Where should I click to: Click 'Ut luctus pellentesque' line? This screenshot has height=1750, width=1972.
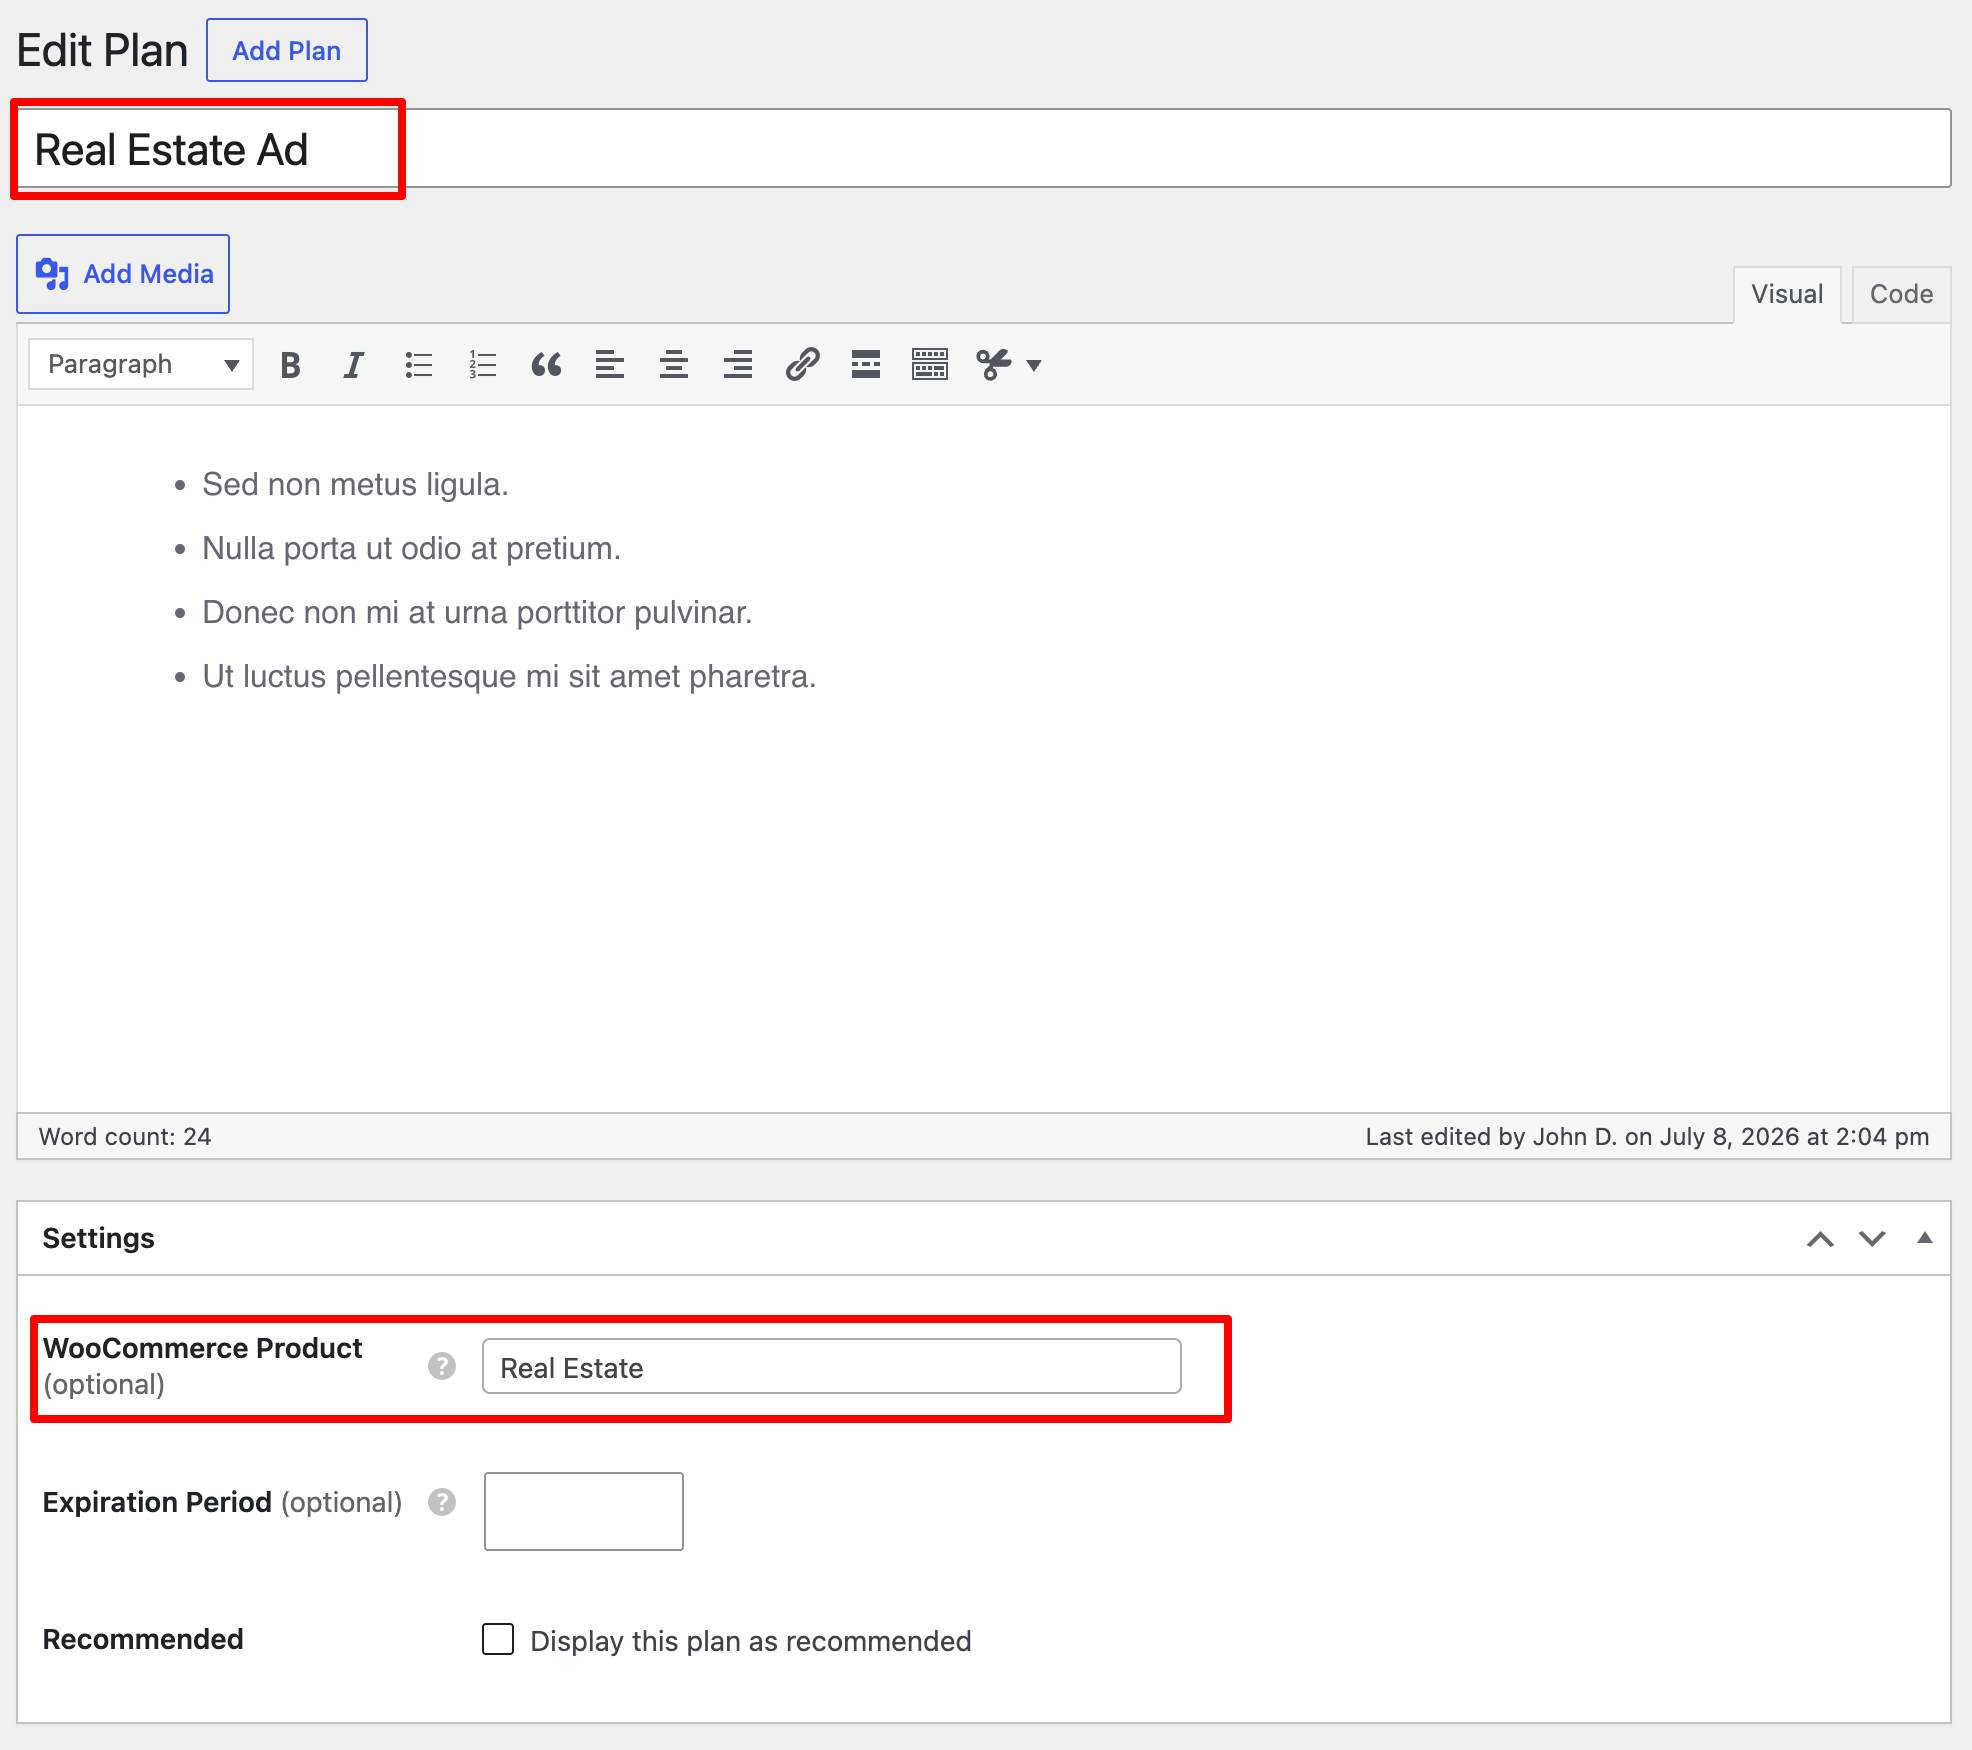pos(509,676)
